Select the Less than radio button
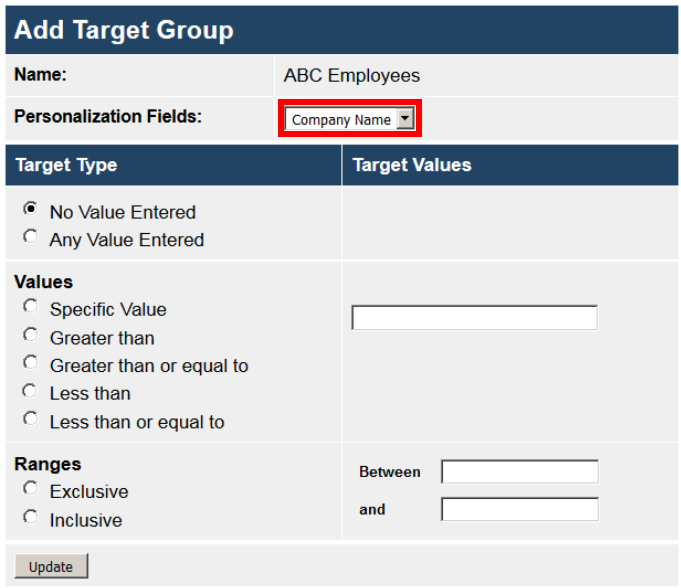Image resolution: width=681 pixels, height=588 pixels. (x=31, y=391)
